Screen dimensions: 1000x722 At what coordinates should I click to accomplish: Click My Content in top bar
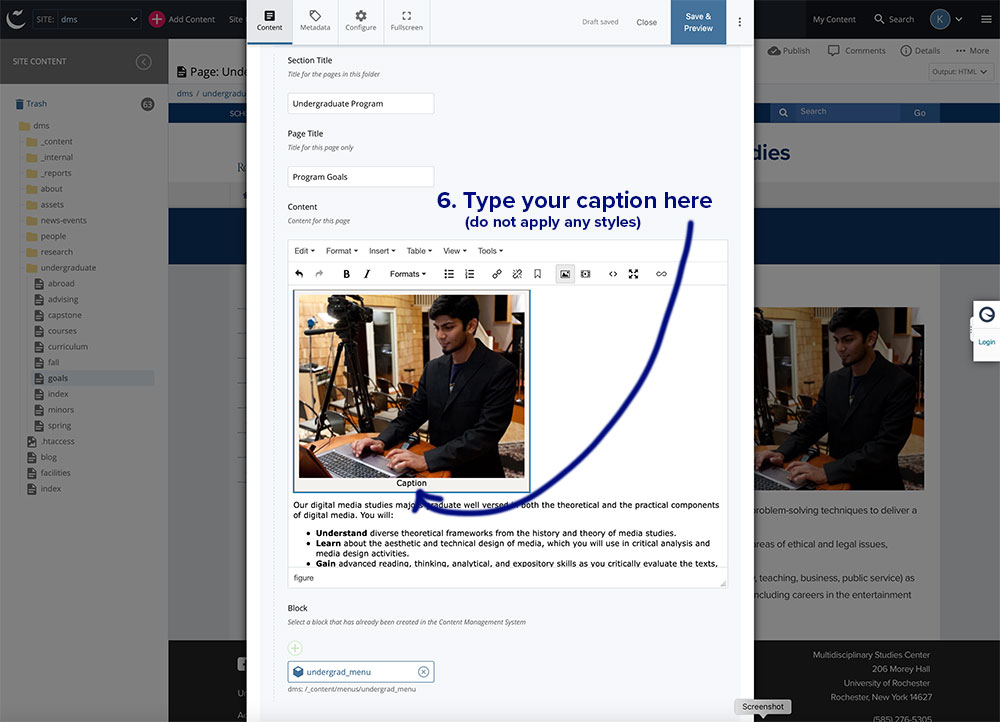(834, 19)
